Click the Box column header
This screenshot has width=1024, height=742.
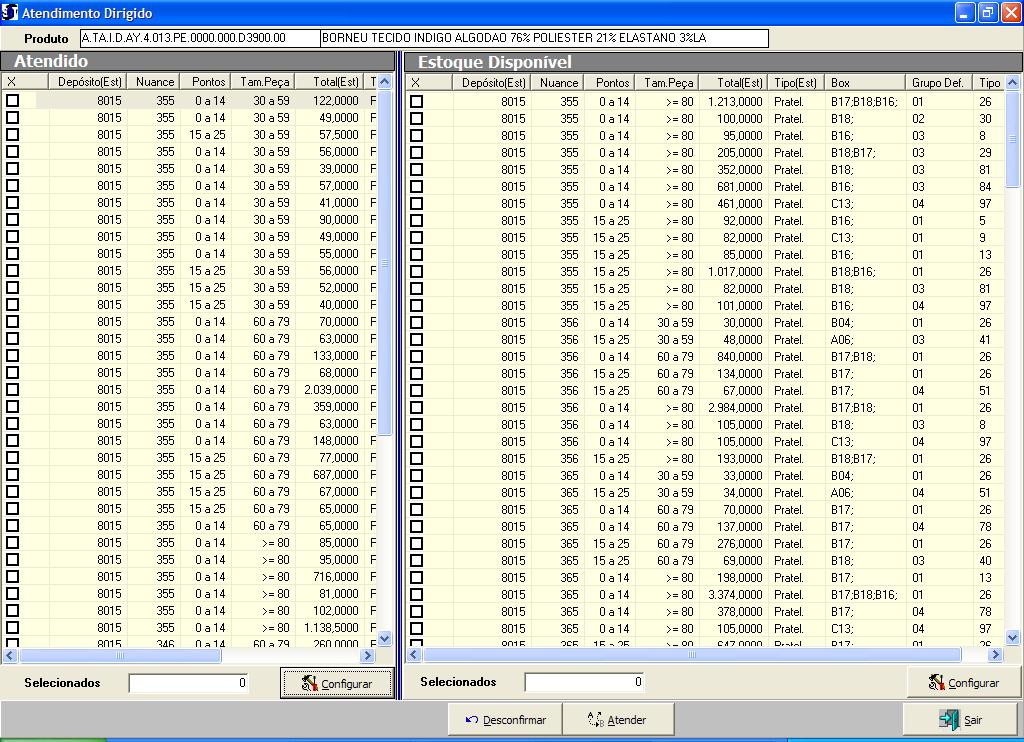pos(865,83)
